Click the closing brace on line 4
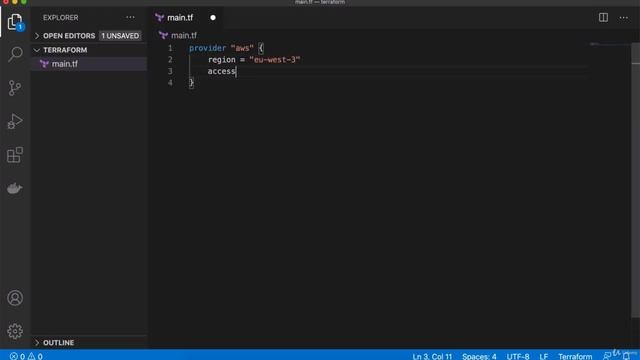 coord(191,82)
